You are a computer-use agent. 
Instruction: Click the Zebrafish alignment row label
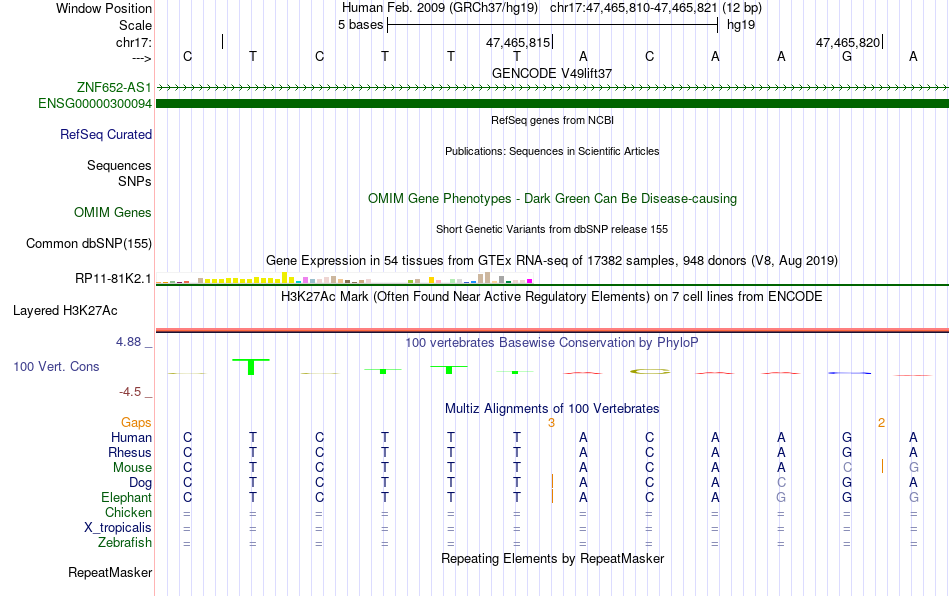click(125, 543)
